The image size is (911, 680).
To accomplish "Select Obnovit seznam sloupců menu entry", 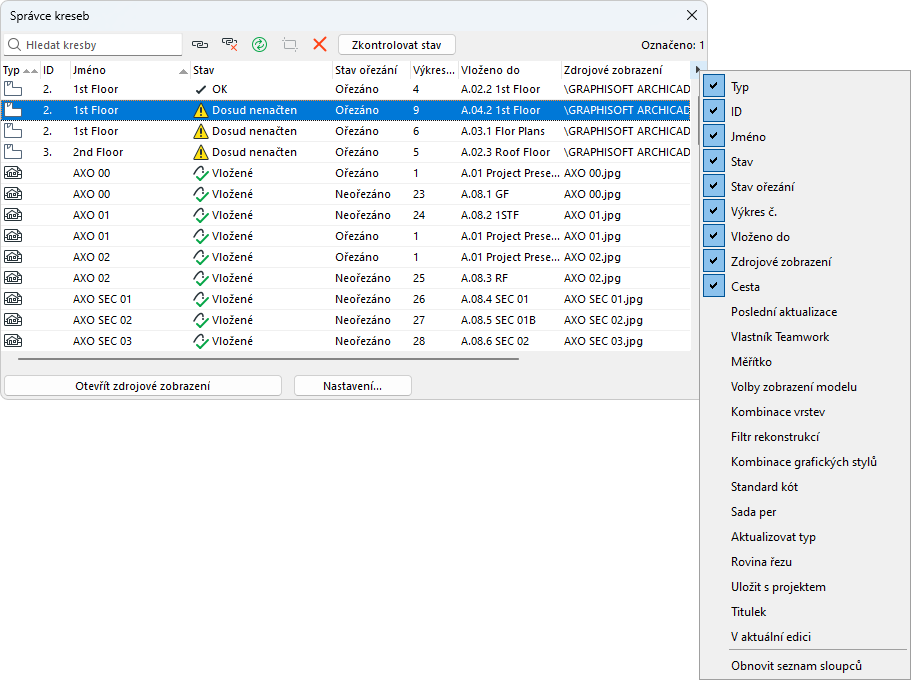I will click(x=796, y=666).
